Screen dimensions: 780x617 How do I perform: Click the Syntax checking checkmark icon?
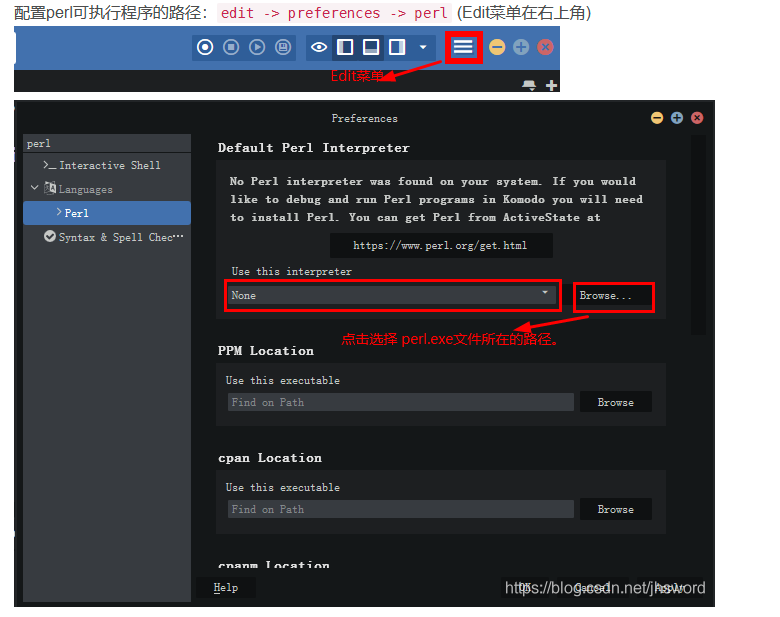50,236
